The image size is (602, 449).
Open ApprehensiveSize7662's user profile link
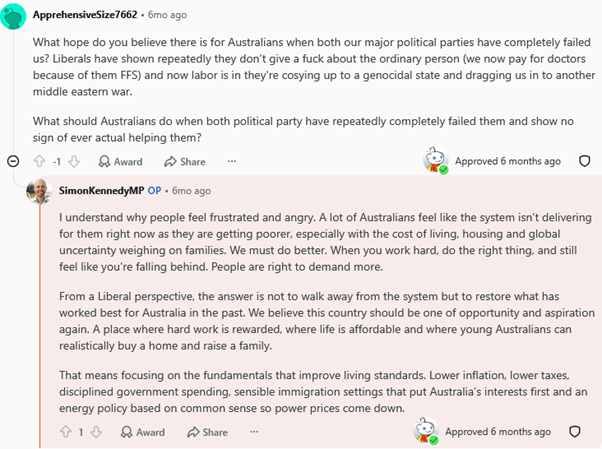point(85,15)
